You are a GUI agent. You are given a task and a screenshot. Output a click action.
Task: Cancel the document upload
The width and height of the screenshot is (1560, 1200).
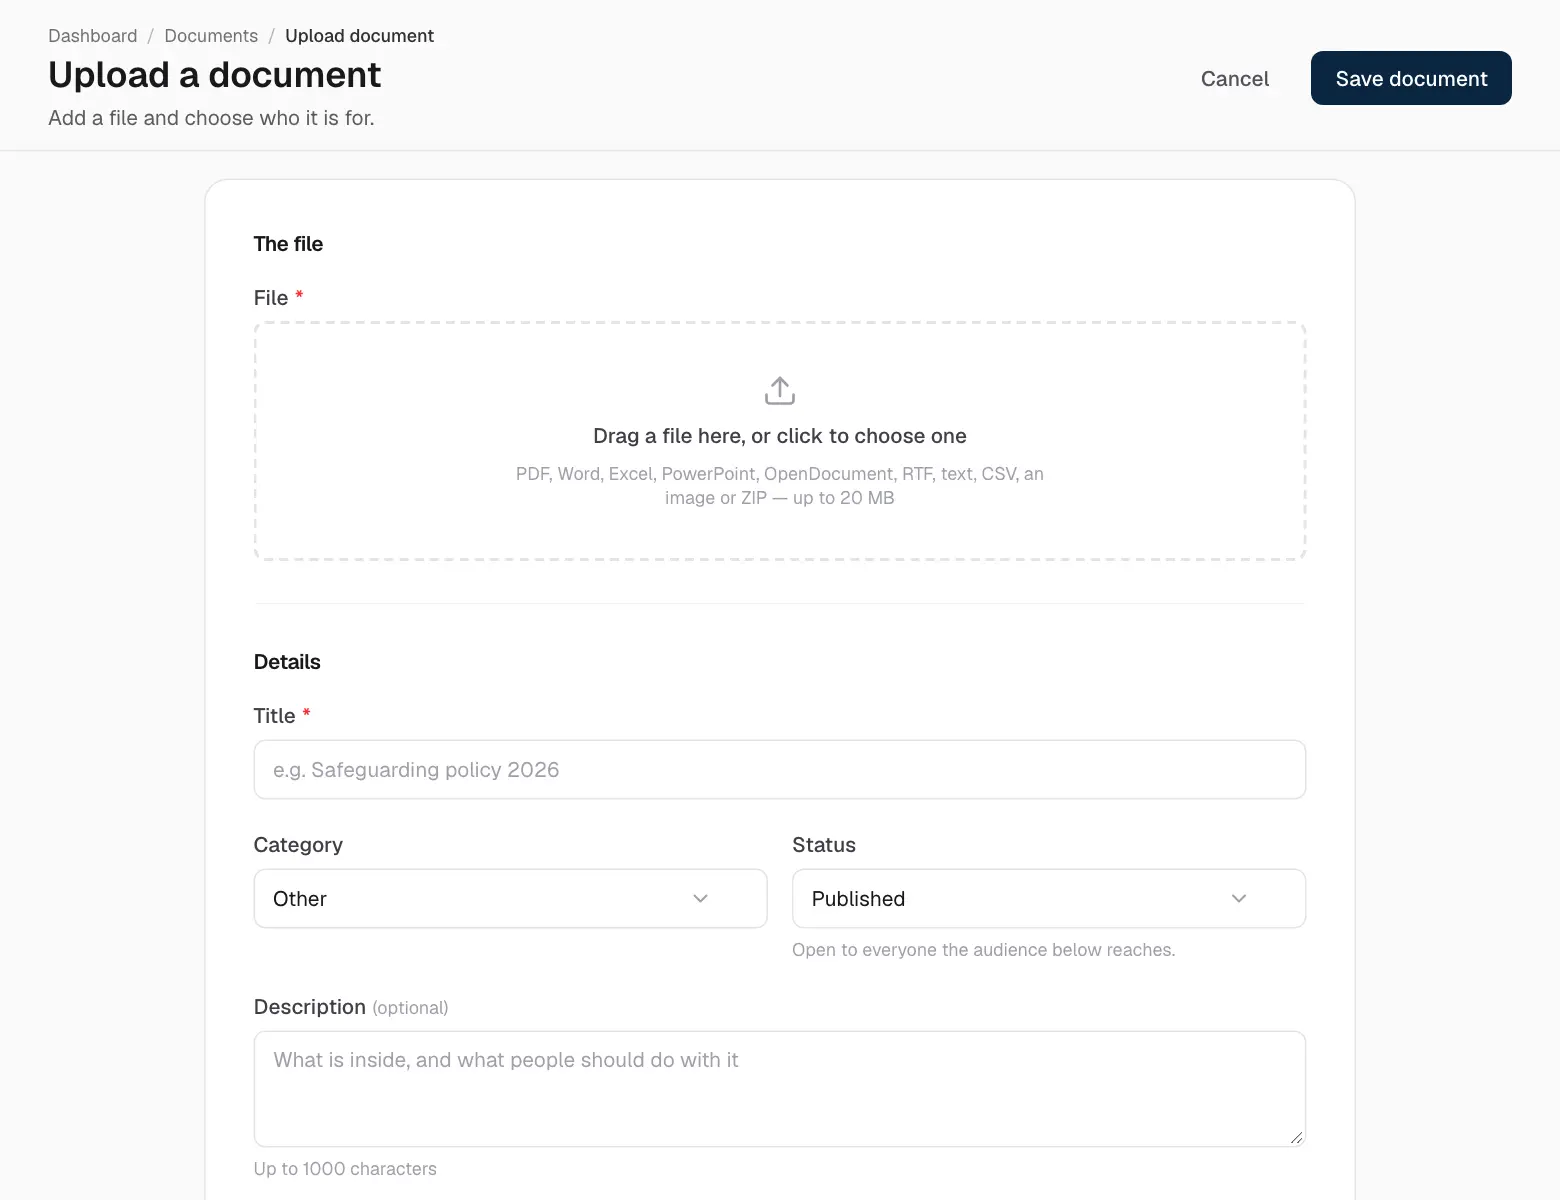[1234, 78]
